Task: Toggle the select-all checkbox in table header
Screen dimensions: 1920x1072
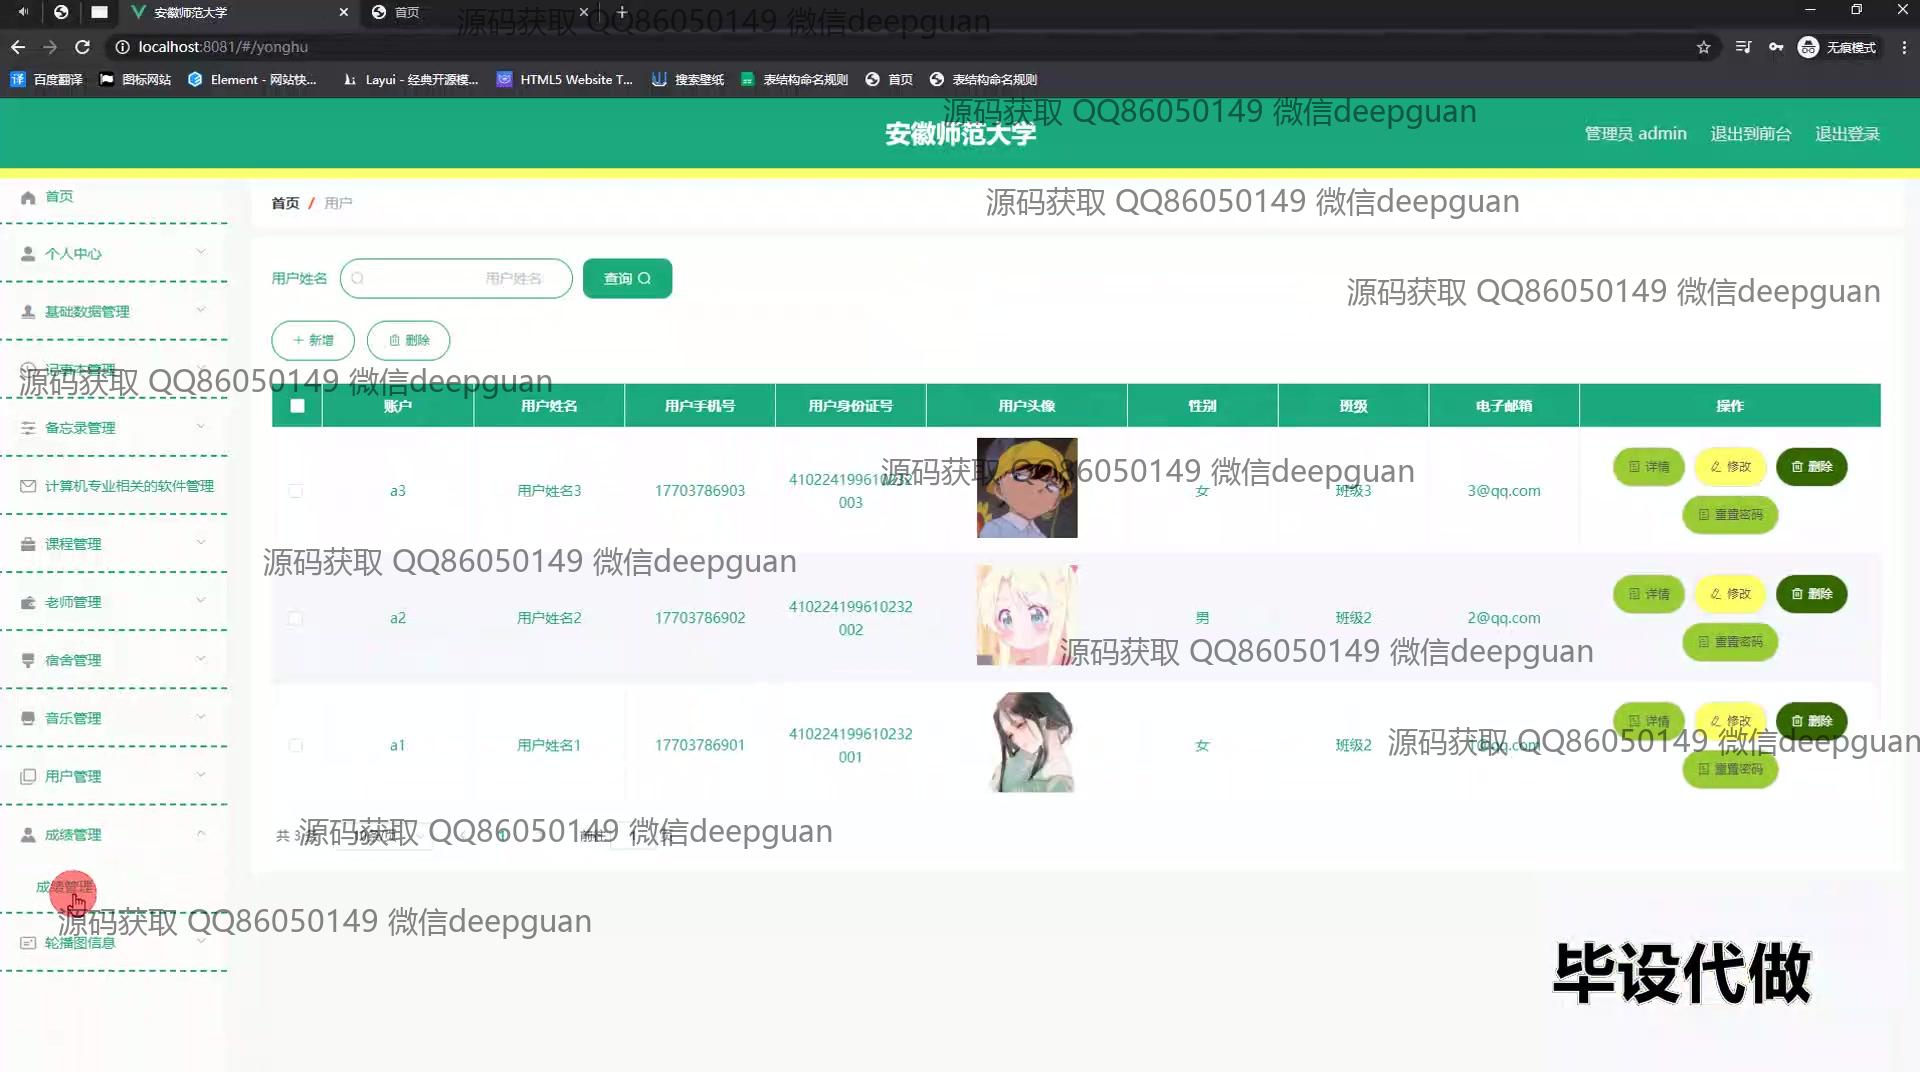Action: pos(297,406)
